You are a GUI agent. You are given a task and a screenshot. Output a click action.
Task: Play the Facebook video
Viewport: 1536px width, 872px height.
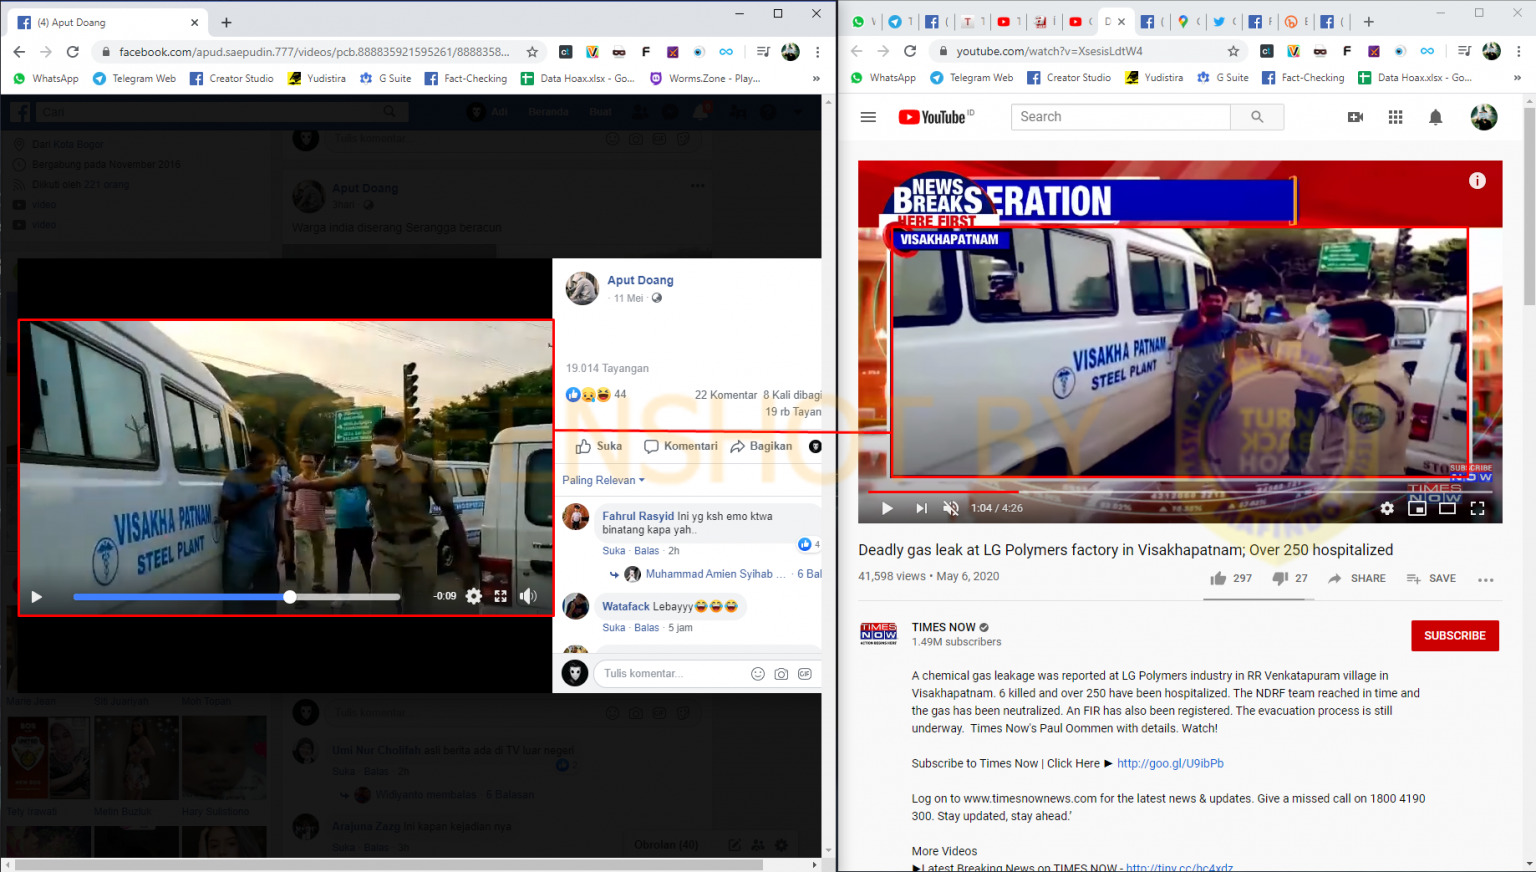[36, 597]
